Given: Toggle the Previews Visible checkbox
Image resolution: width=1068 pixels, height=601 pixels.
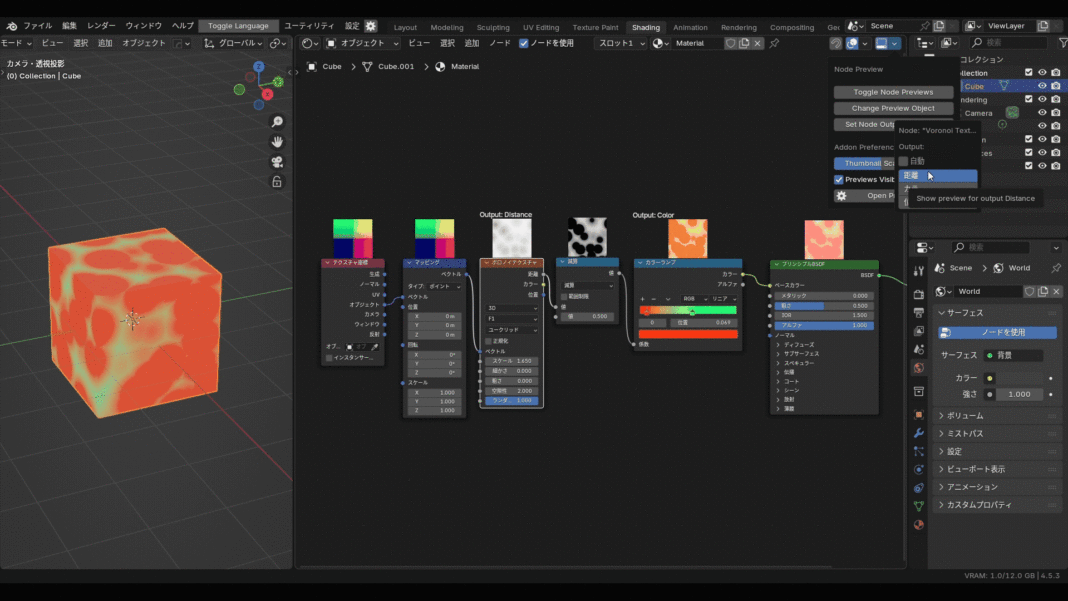Looking at the screenshot, I should click(x=841, y=178).
